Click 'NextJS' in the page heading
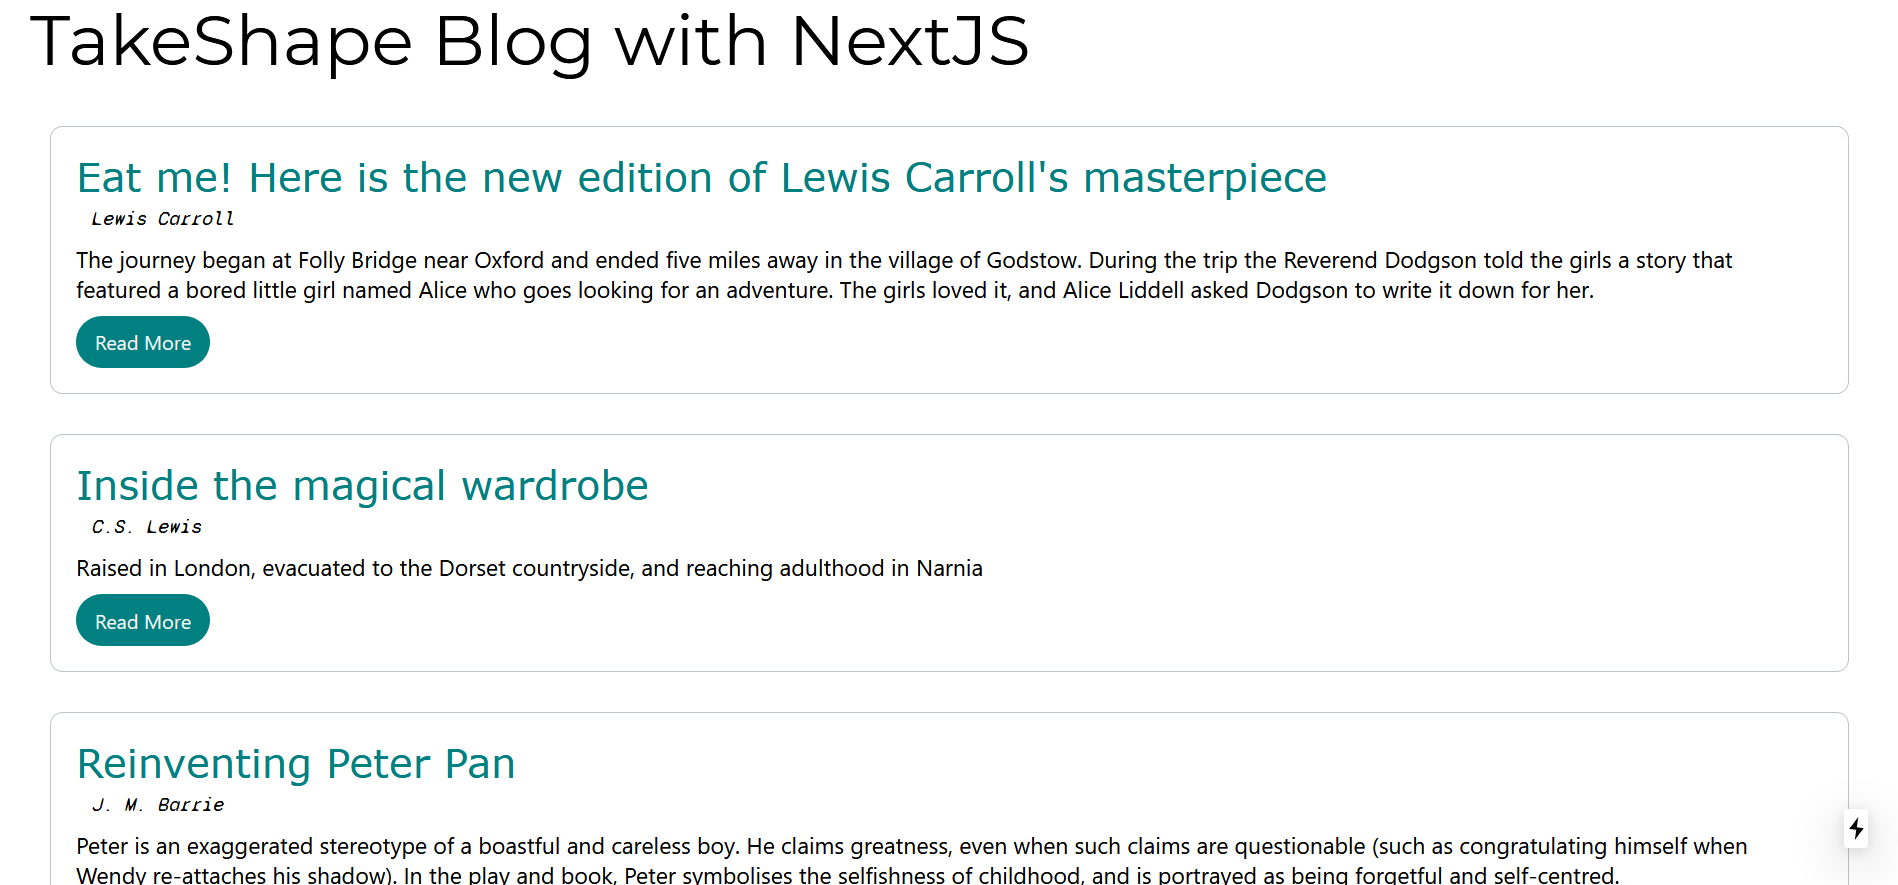The width and height of the screenshot is (1898, 885). 910,42
